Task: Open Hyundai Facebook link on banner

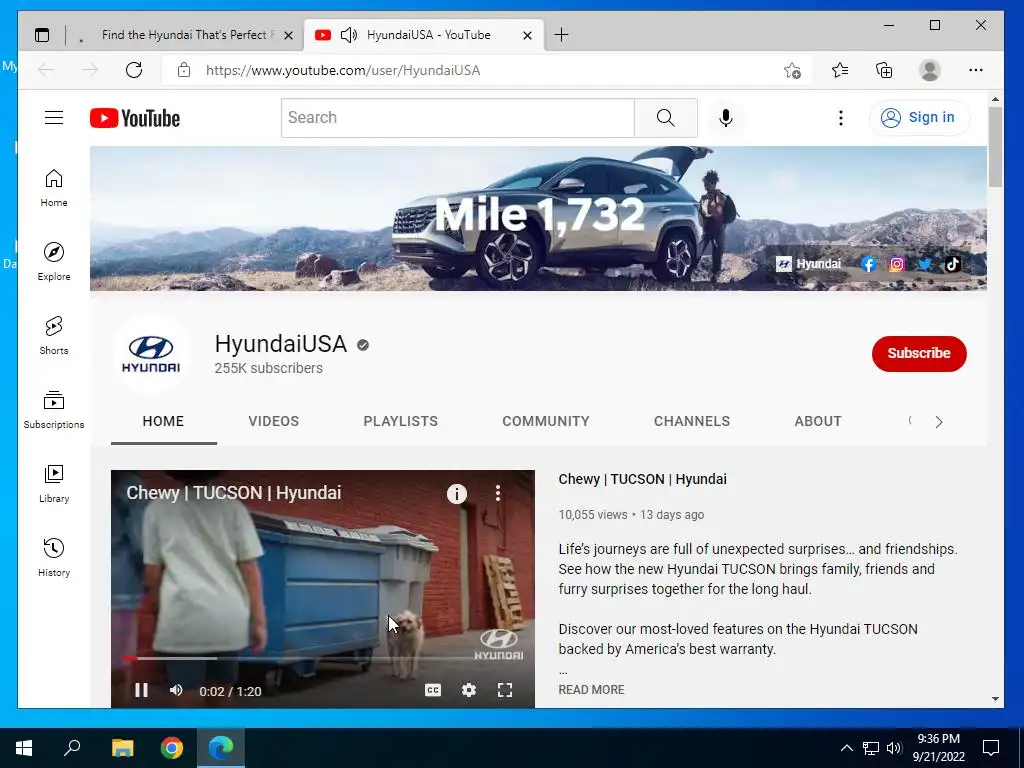Action: (869, 264)
